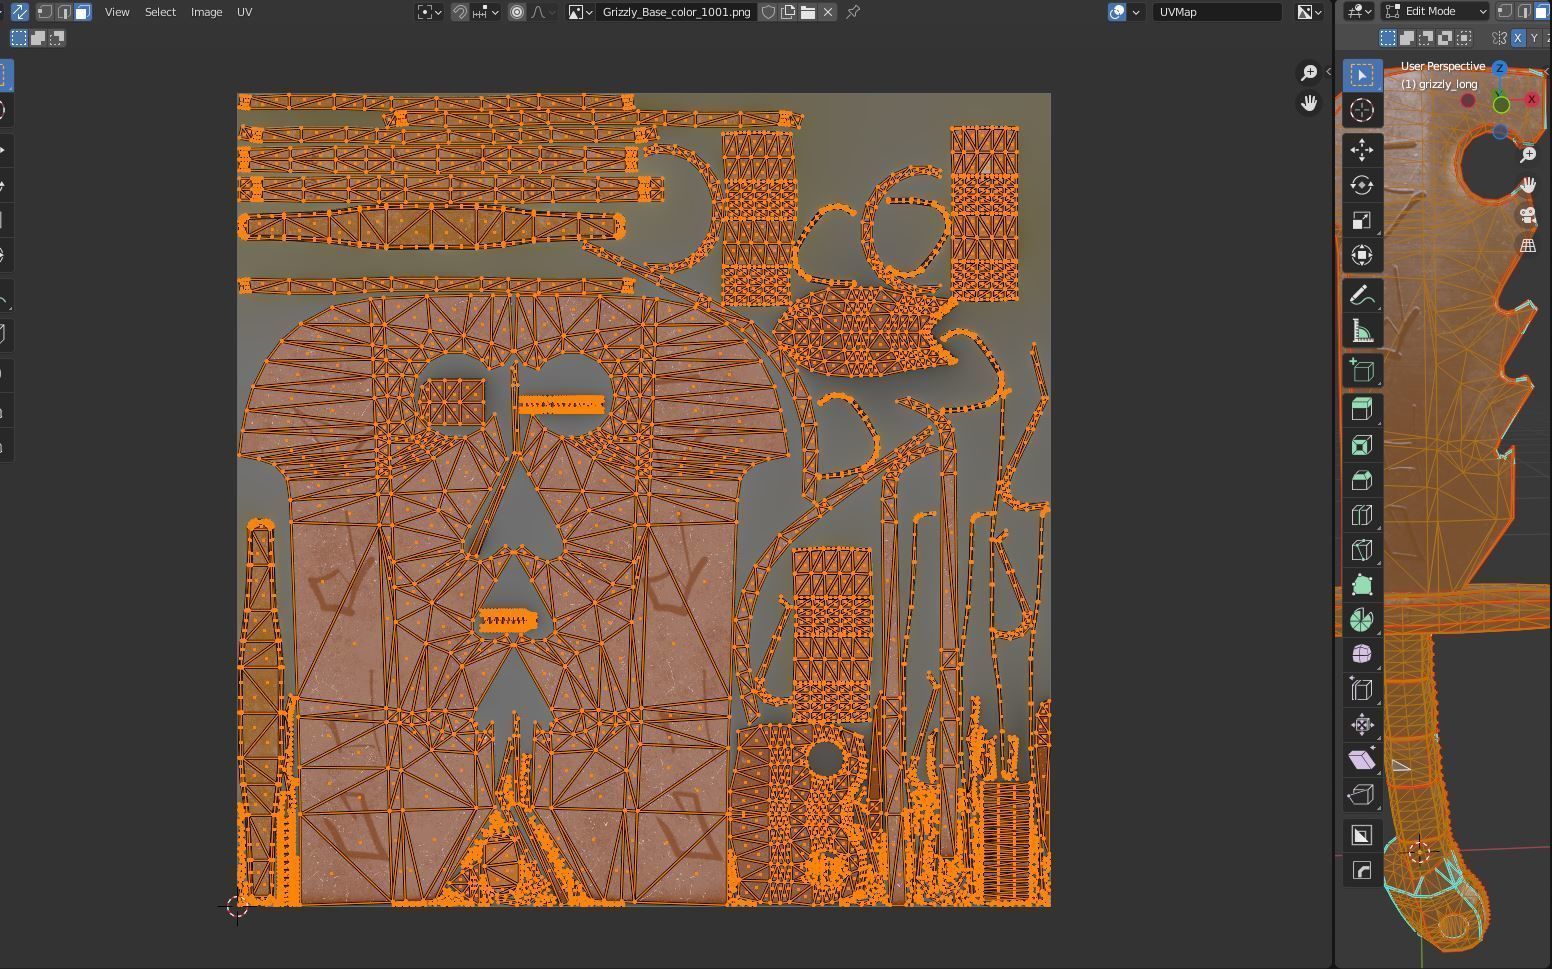Choose the Poly Build tool
The width and height of the screenshot is (1552, 969).
tap(1362, 585)
